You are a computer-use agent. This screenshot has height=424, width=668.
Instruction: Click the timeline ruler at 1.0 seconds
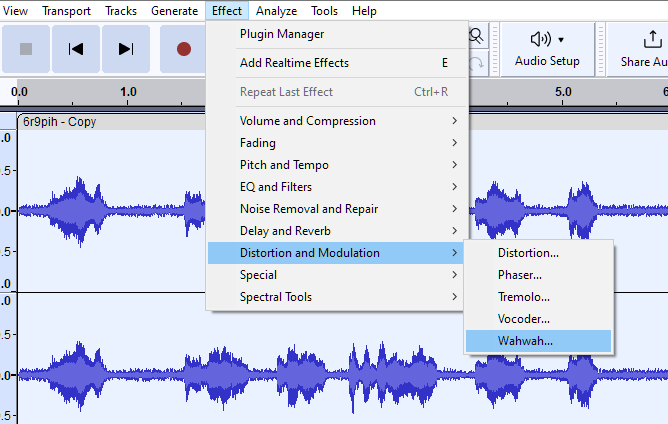(128, 92)
